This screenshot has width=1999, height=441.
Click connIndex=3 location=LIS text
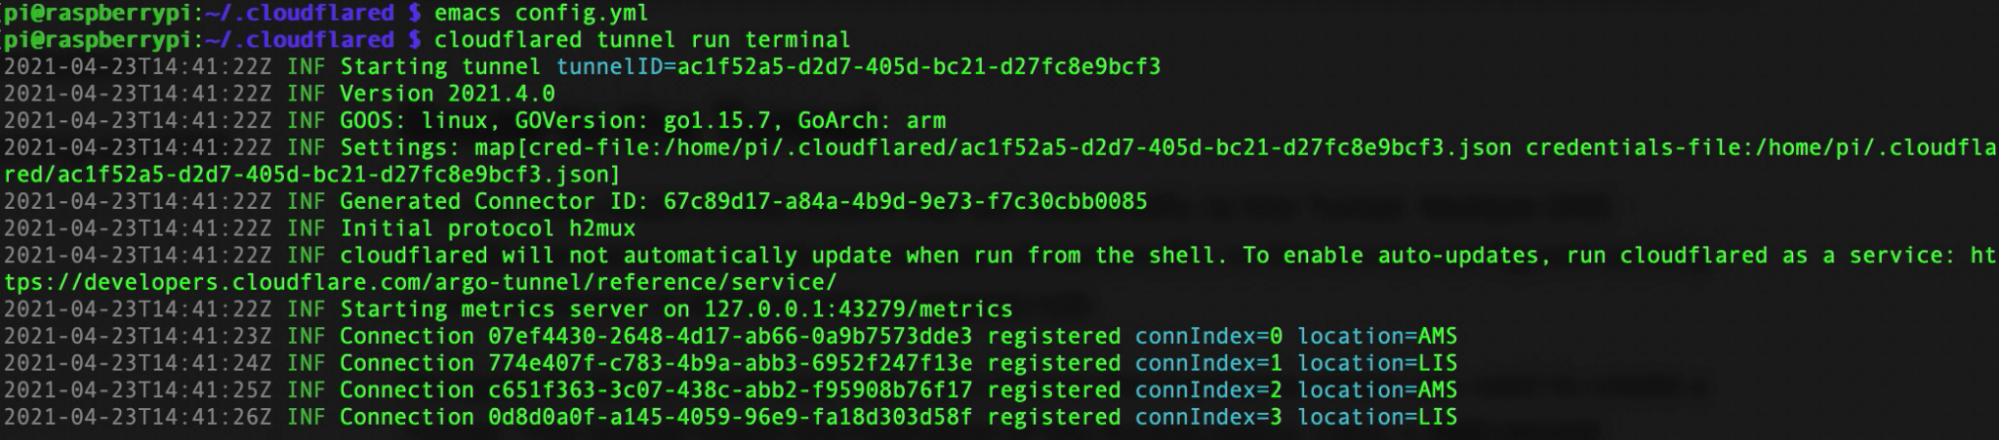point(1296,418)
